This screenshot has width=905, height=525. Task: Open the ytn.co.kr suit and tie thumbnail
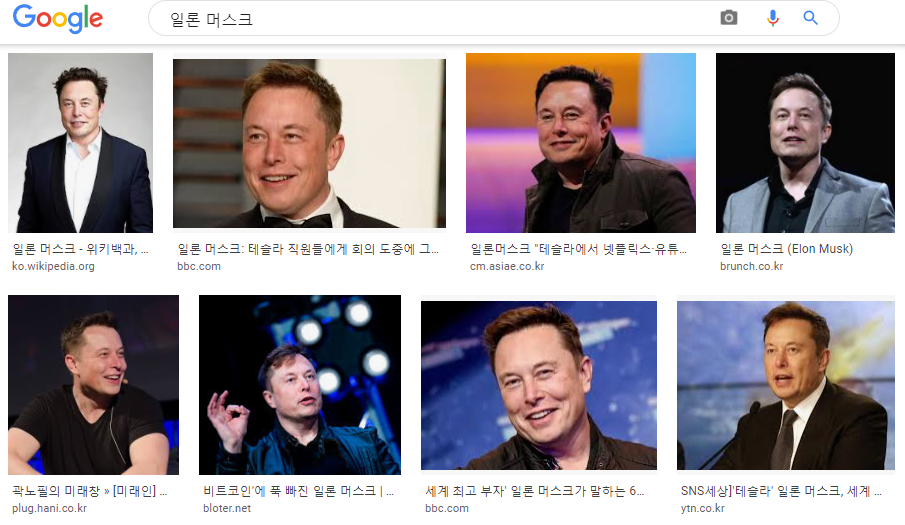click(786, 385)
